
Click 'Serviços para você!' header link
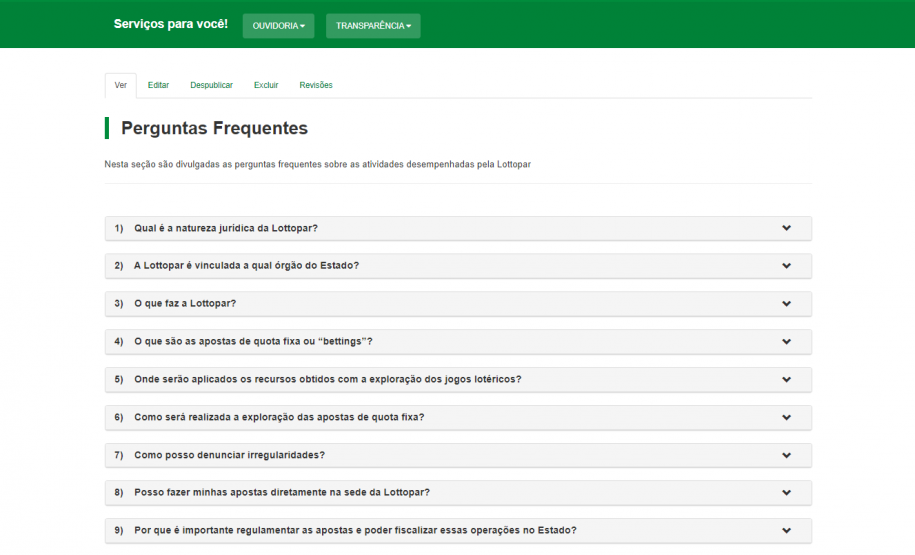[170, 23]
